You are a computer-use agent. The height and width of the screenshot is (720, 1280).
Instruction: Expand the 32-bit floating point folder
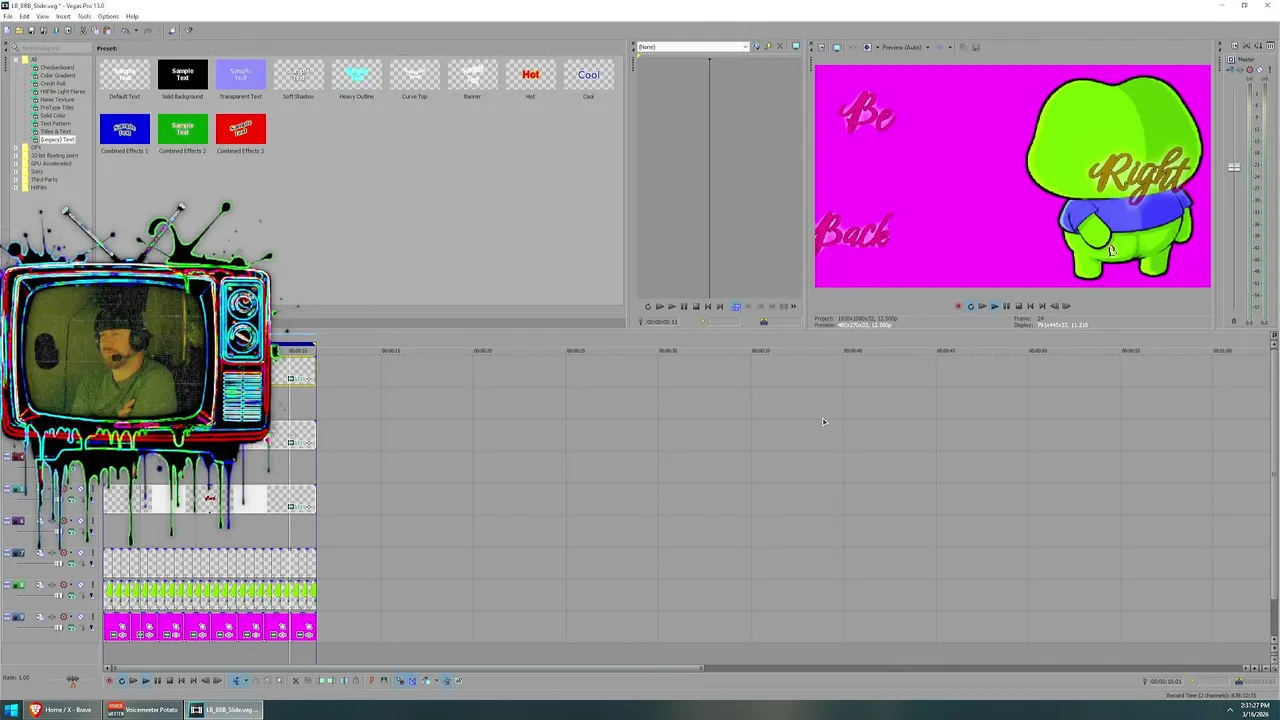coord(16,156)
